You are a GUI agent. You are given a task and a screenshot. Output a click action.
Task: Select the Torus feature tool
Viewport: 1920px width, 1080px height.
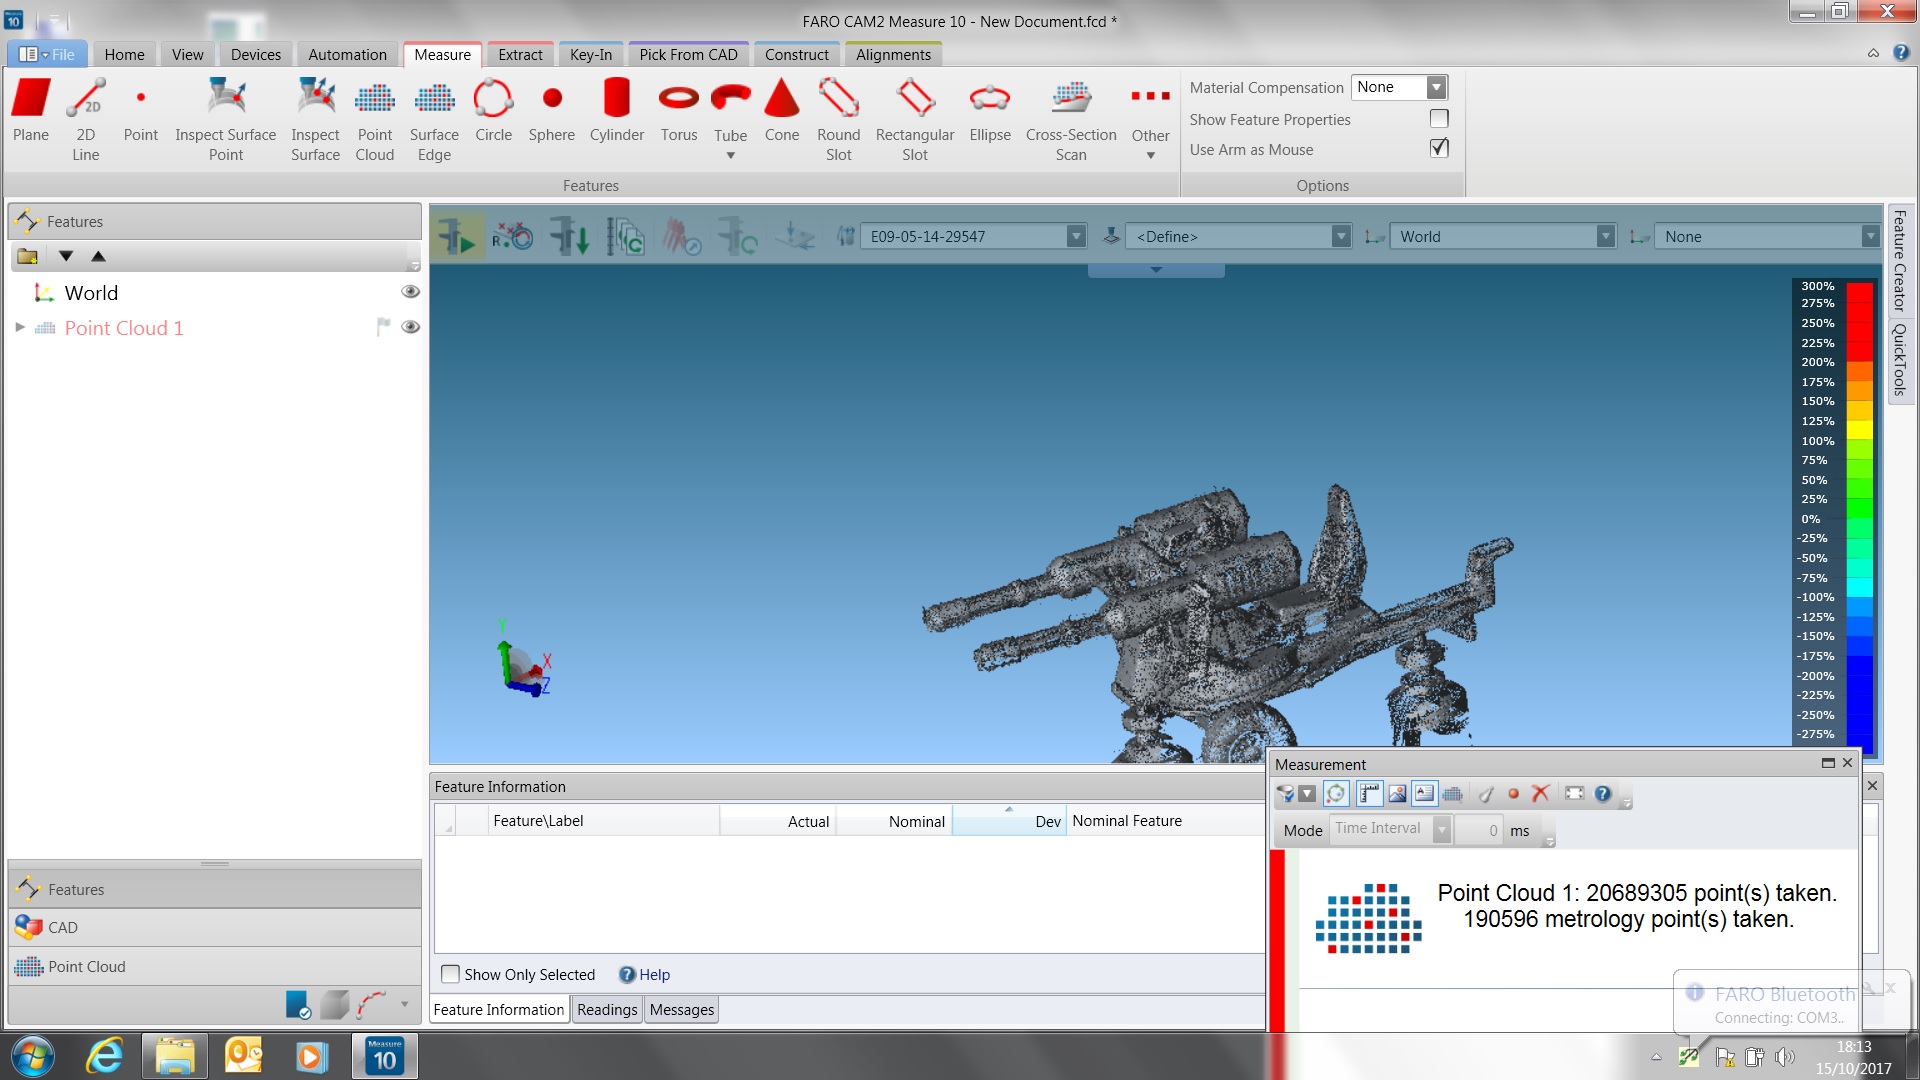click(x=679, y=110)
